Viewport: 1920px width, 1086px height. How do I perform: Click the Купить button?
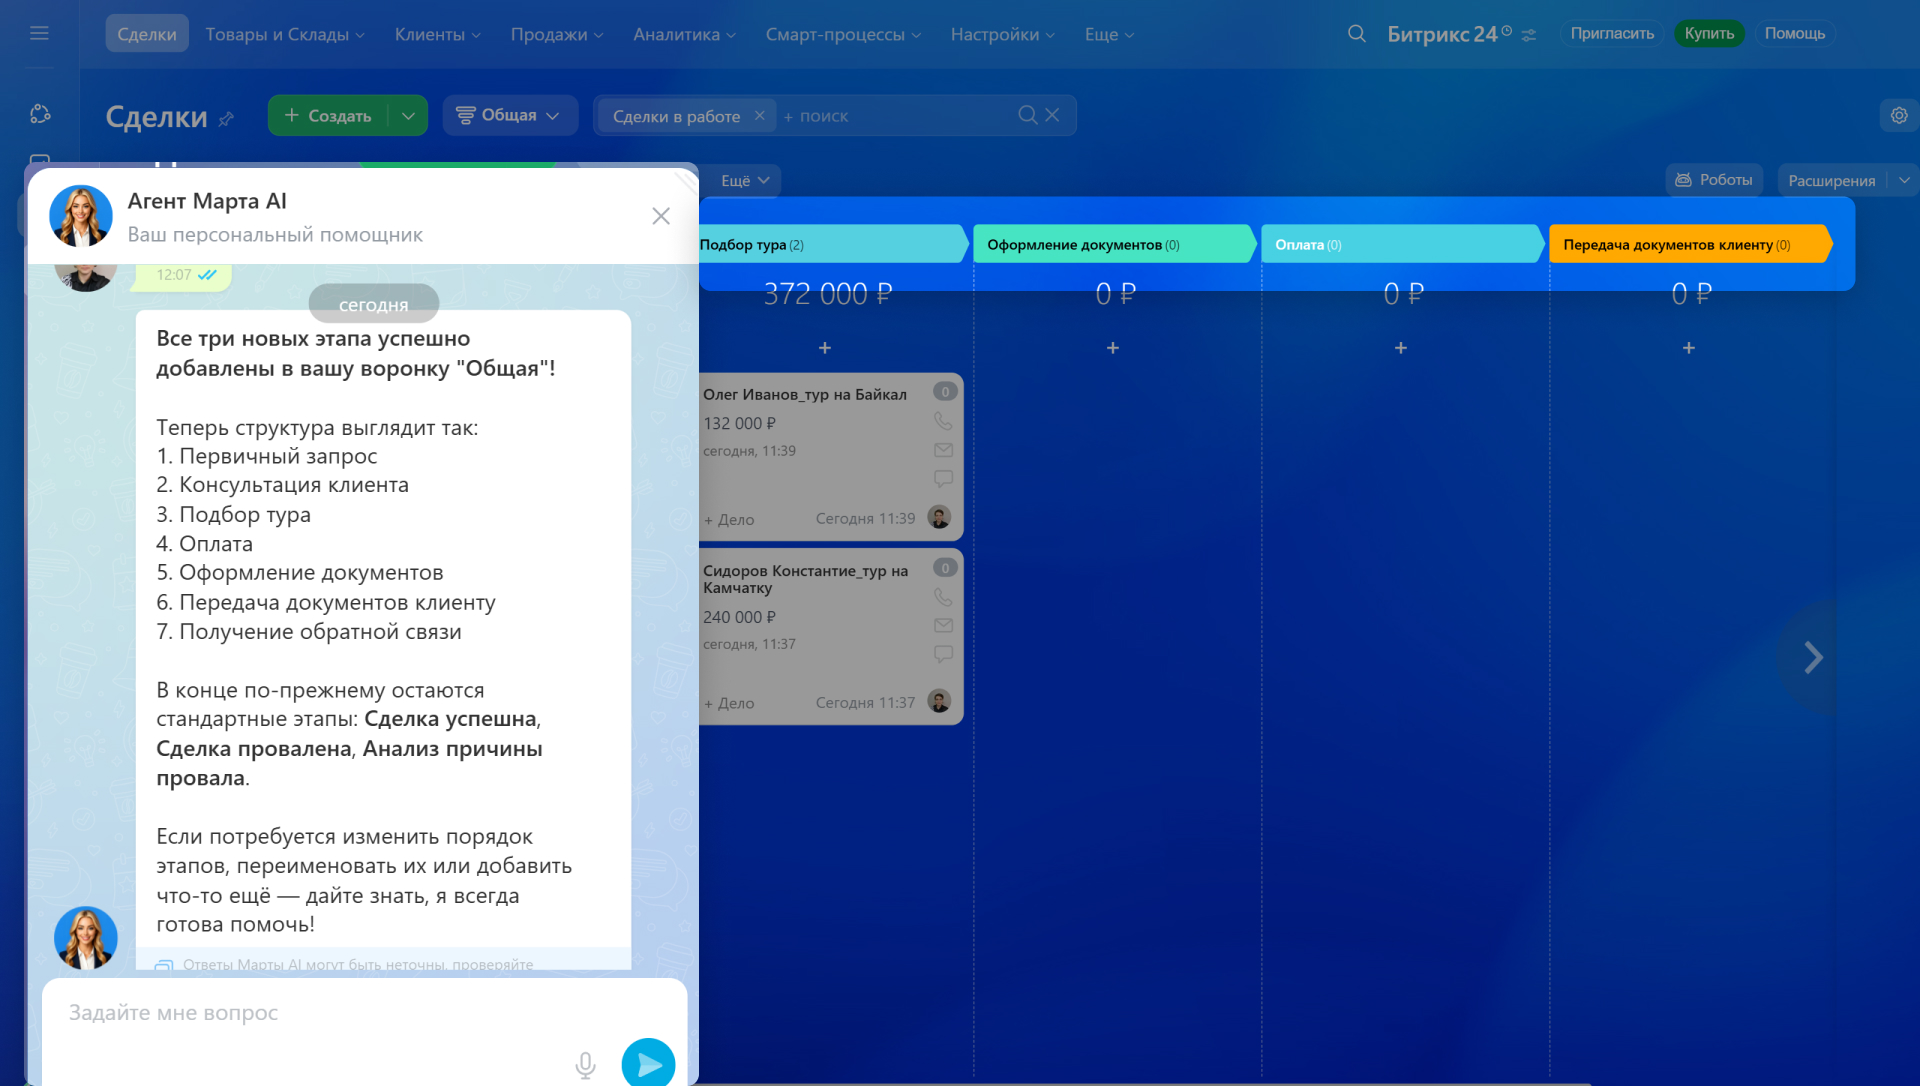coord(1708,34)
